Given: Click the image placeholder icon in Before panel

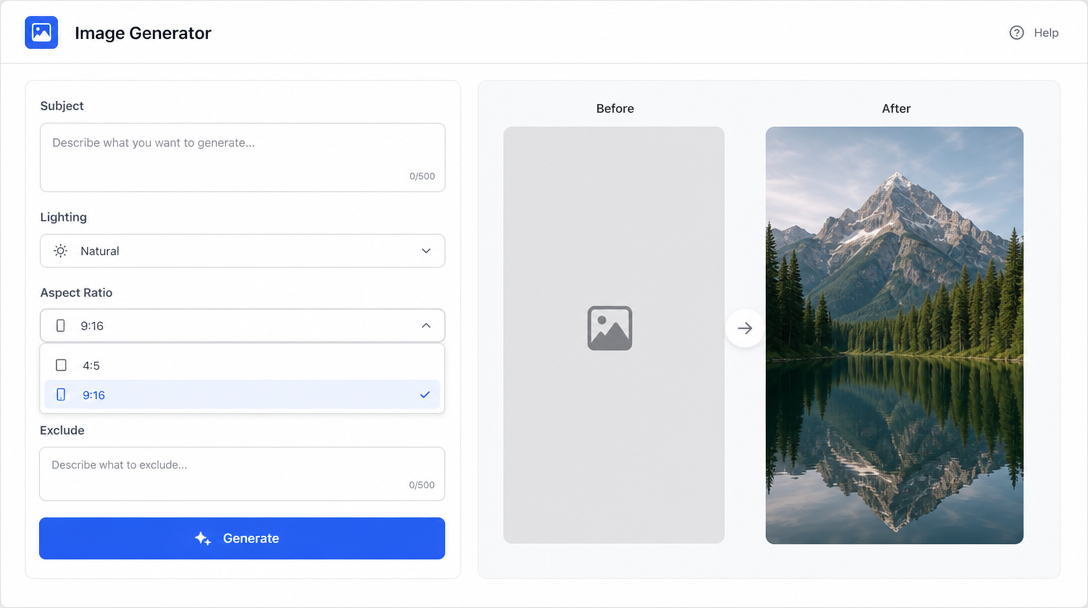Looking at the screenshot, I should [609, 328].
